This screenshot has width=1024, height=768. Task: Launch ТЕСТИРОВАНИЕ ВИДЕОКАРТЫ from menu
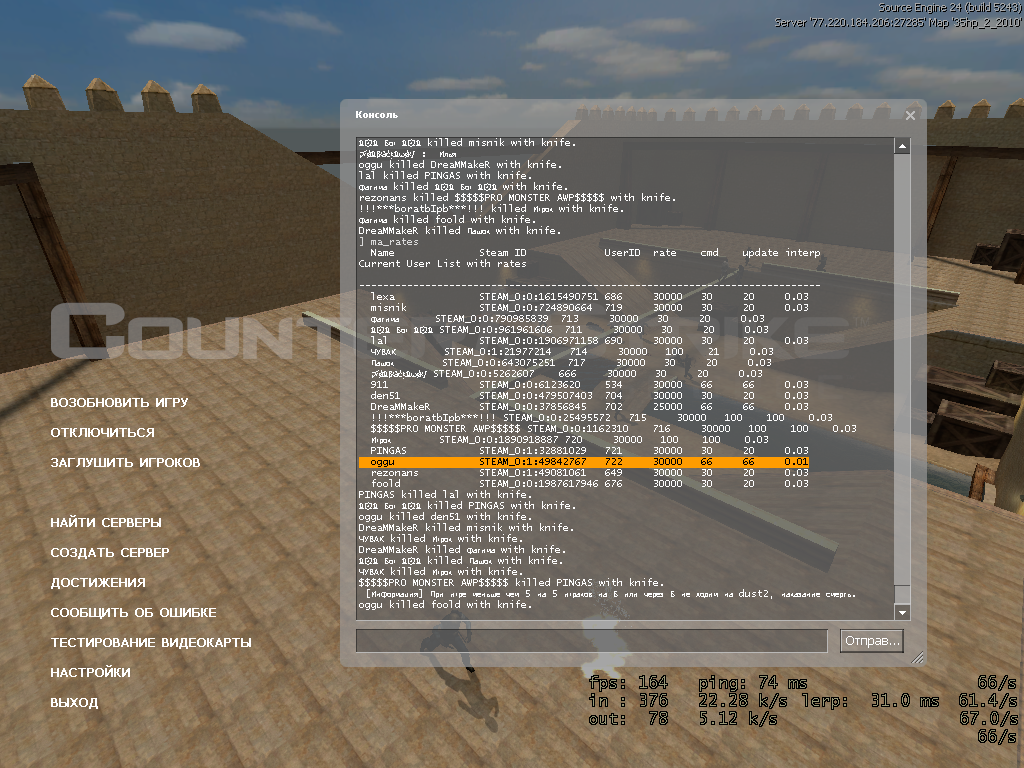coord(151,643)
